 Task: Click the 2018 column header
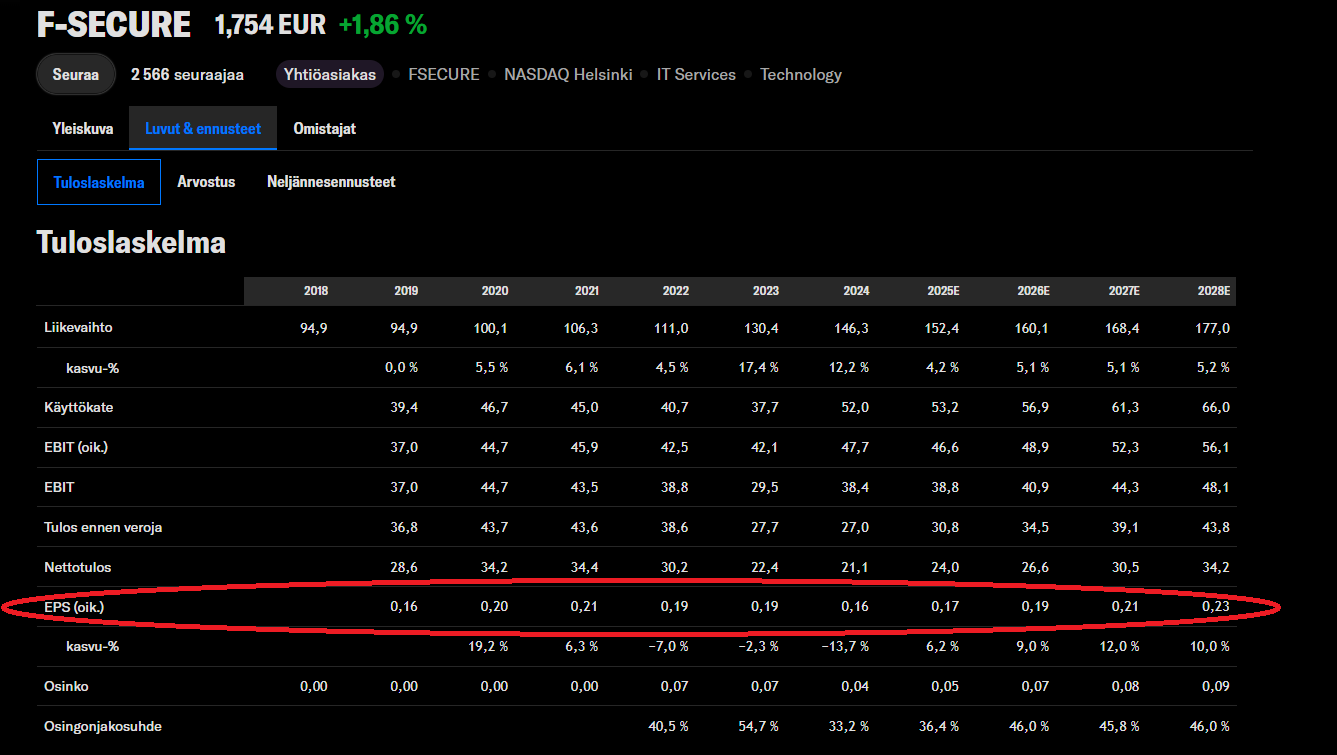coord(316,291)
